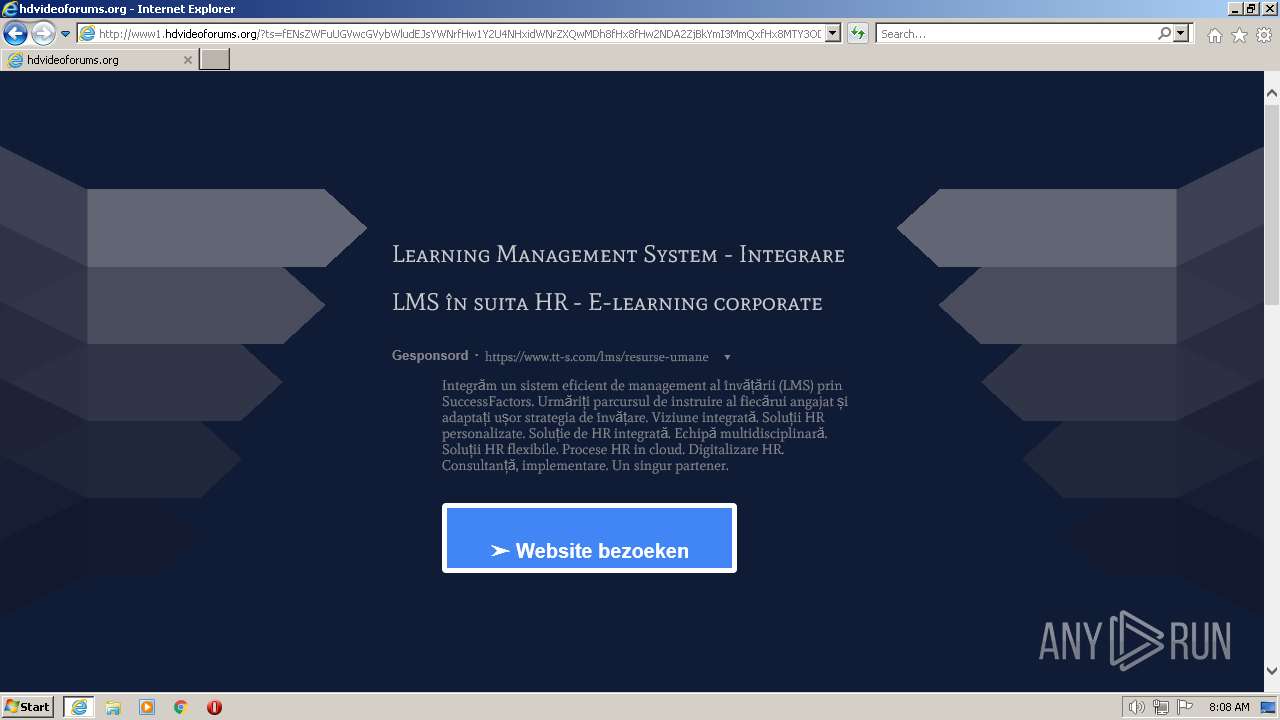Viewport: 1280px width, 720px height.
Task: Click the browser Forward arrow button
Action: 43,33
